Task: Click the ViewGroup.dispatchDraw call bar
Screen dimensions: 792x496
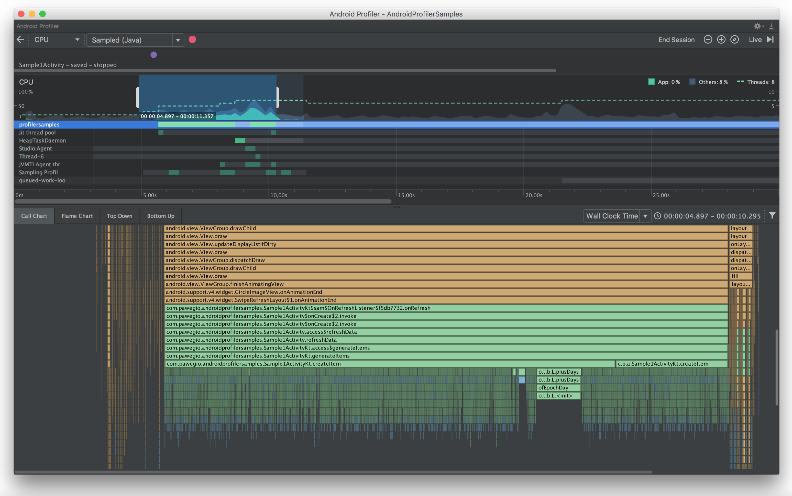Action: (446, 260)
